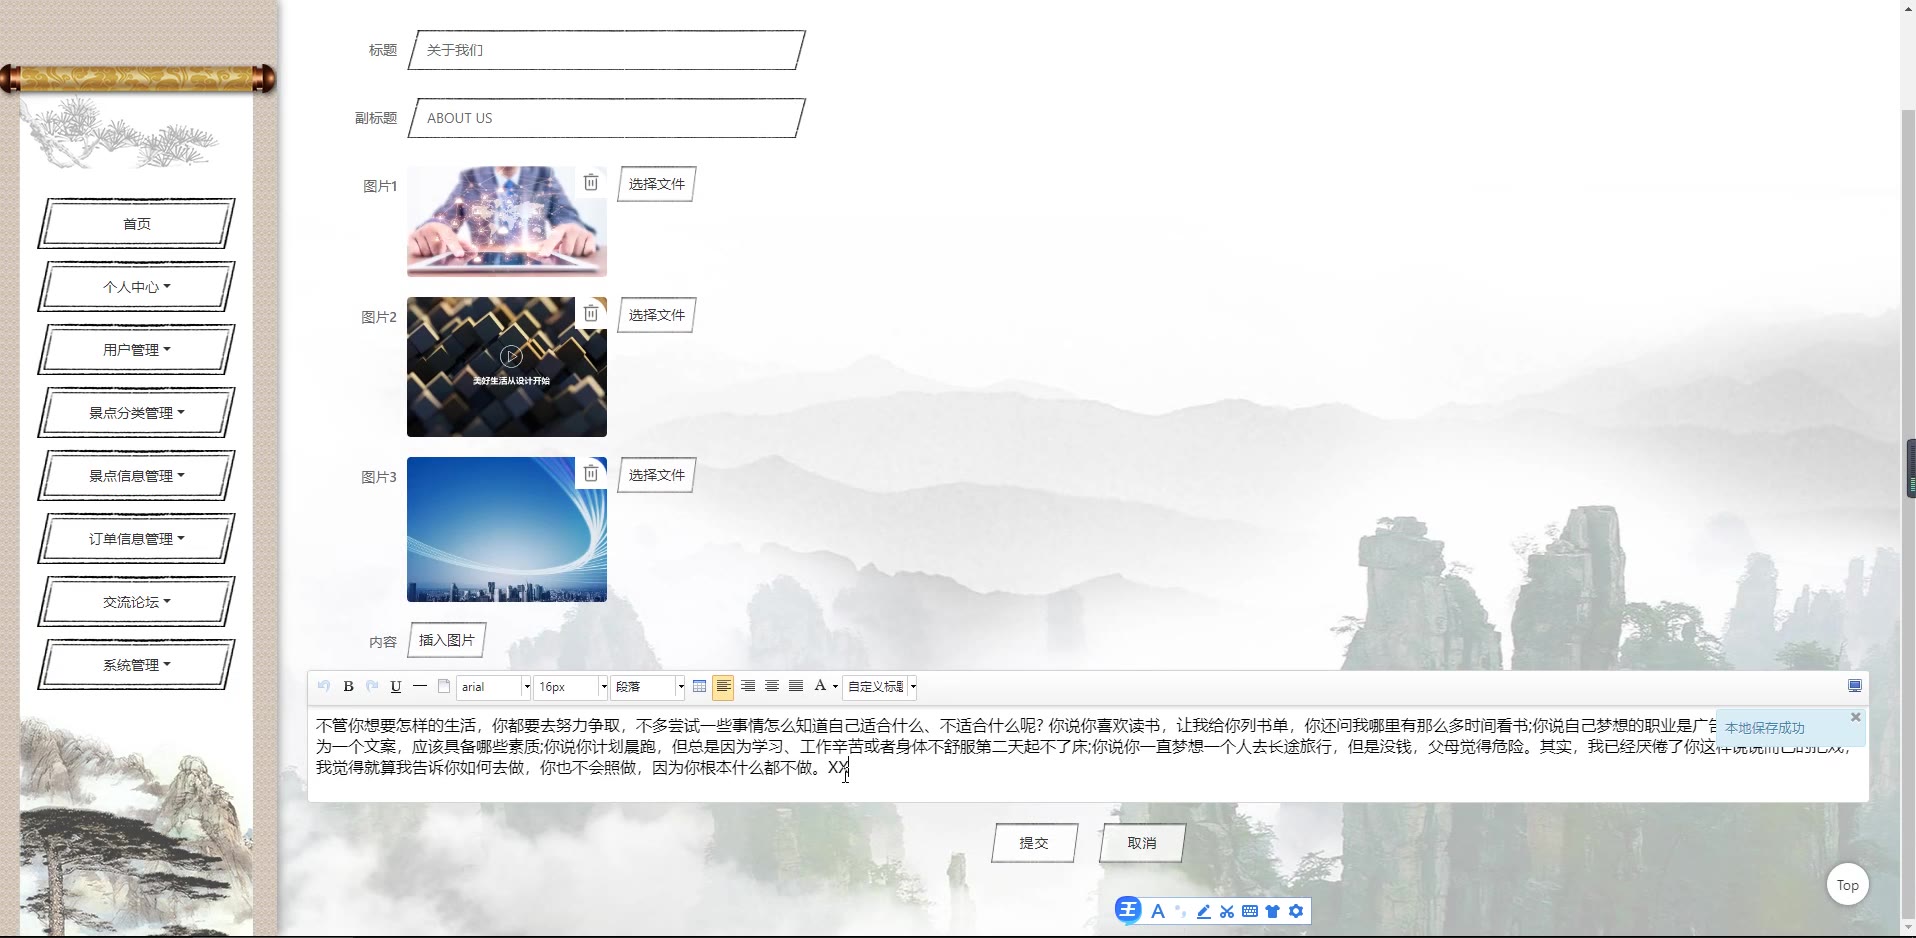Delete 图片3 with its trash icon
Image resolution: width=1916 pixels, height=938 pixels.
point(591,473)
